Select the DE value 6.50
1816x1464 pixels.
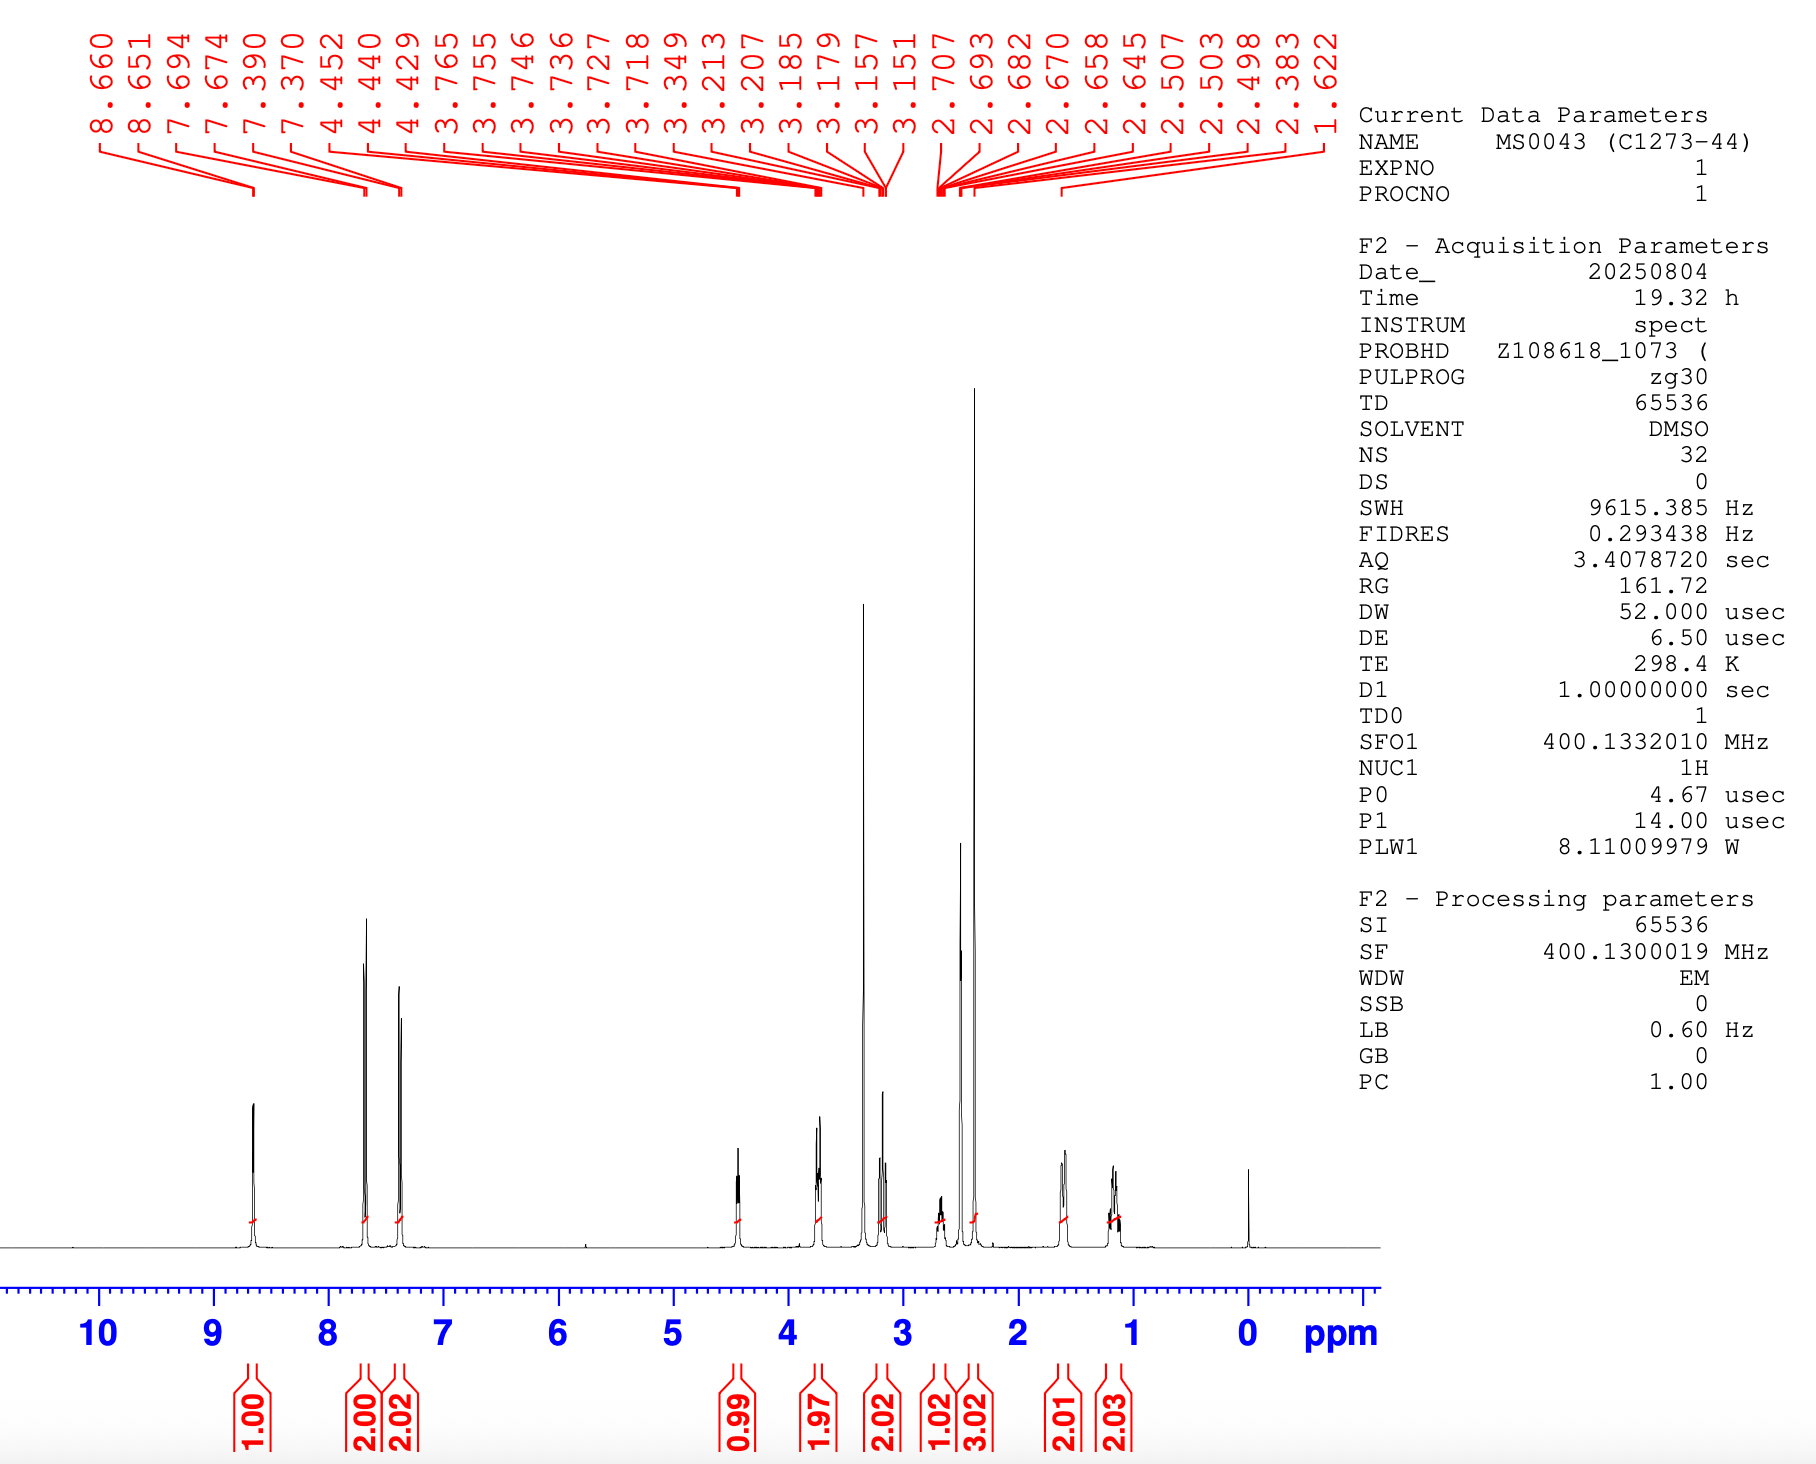pyautogui.click(x=1678, y=638)
